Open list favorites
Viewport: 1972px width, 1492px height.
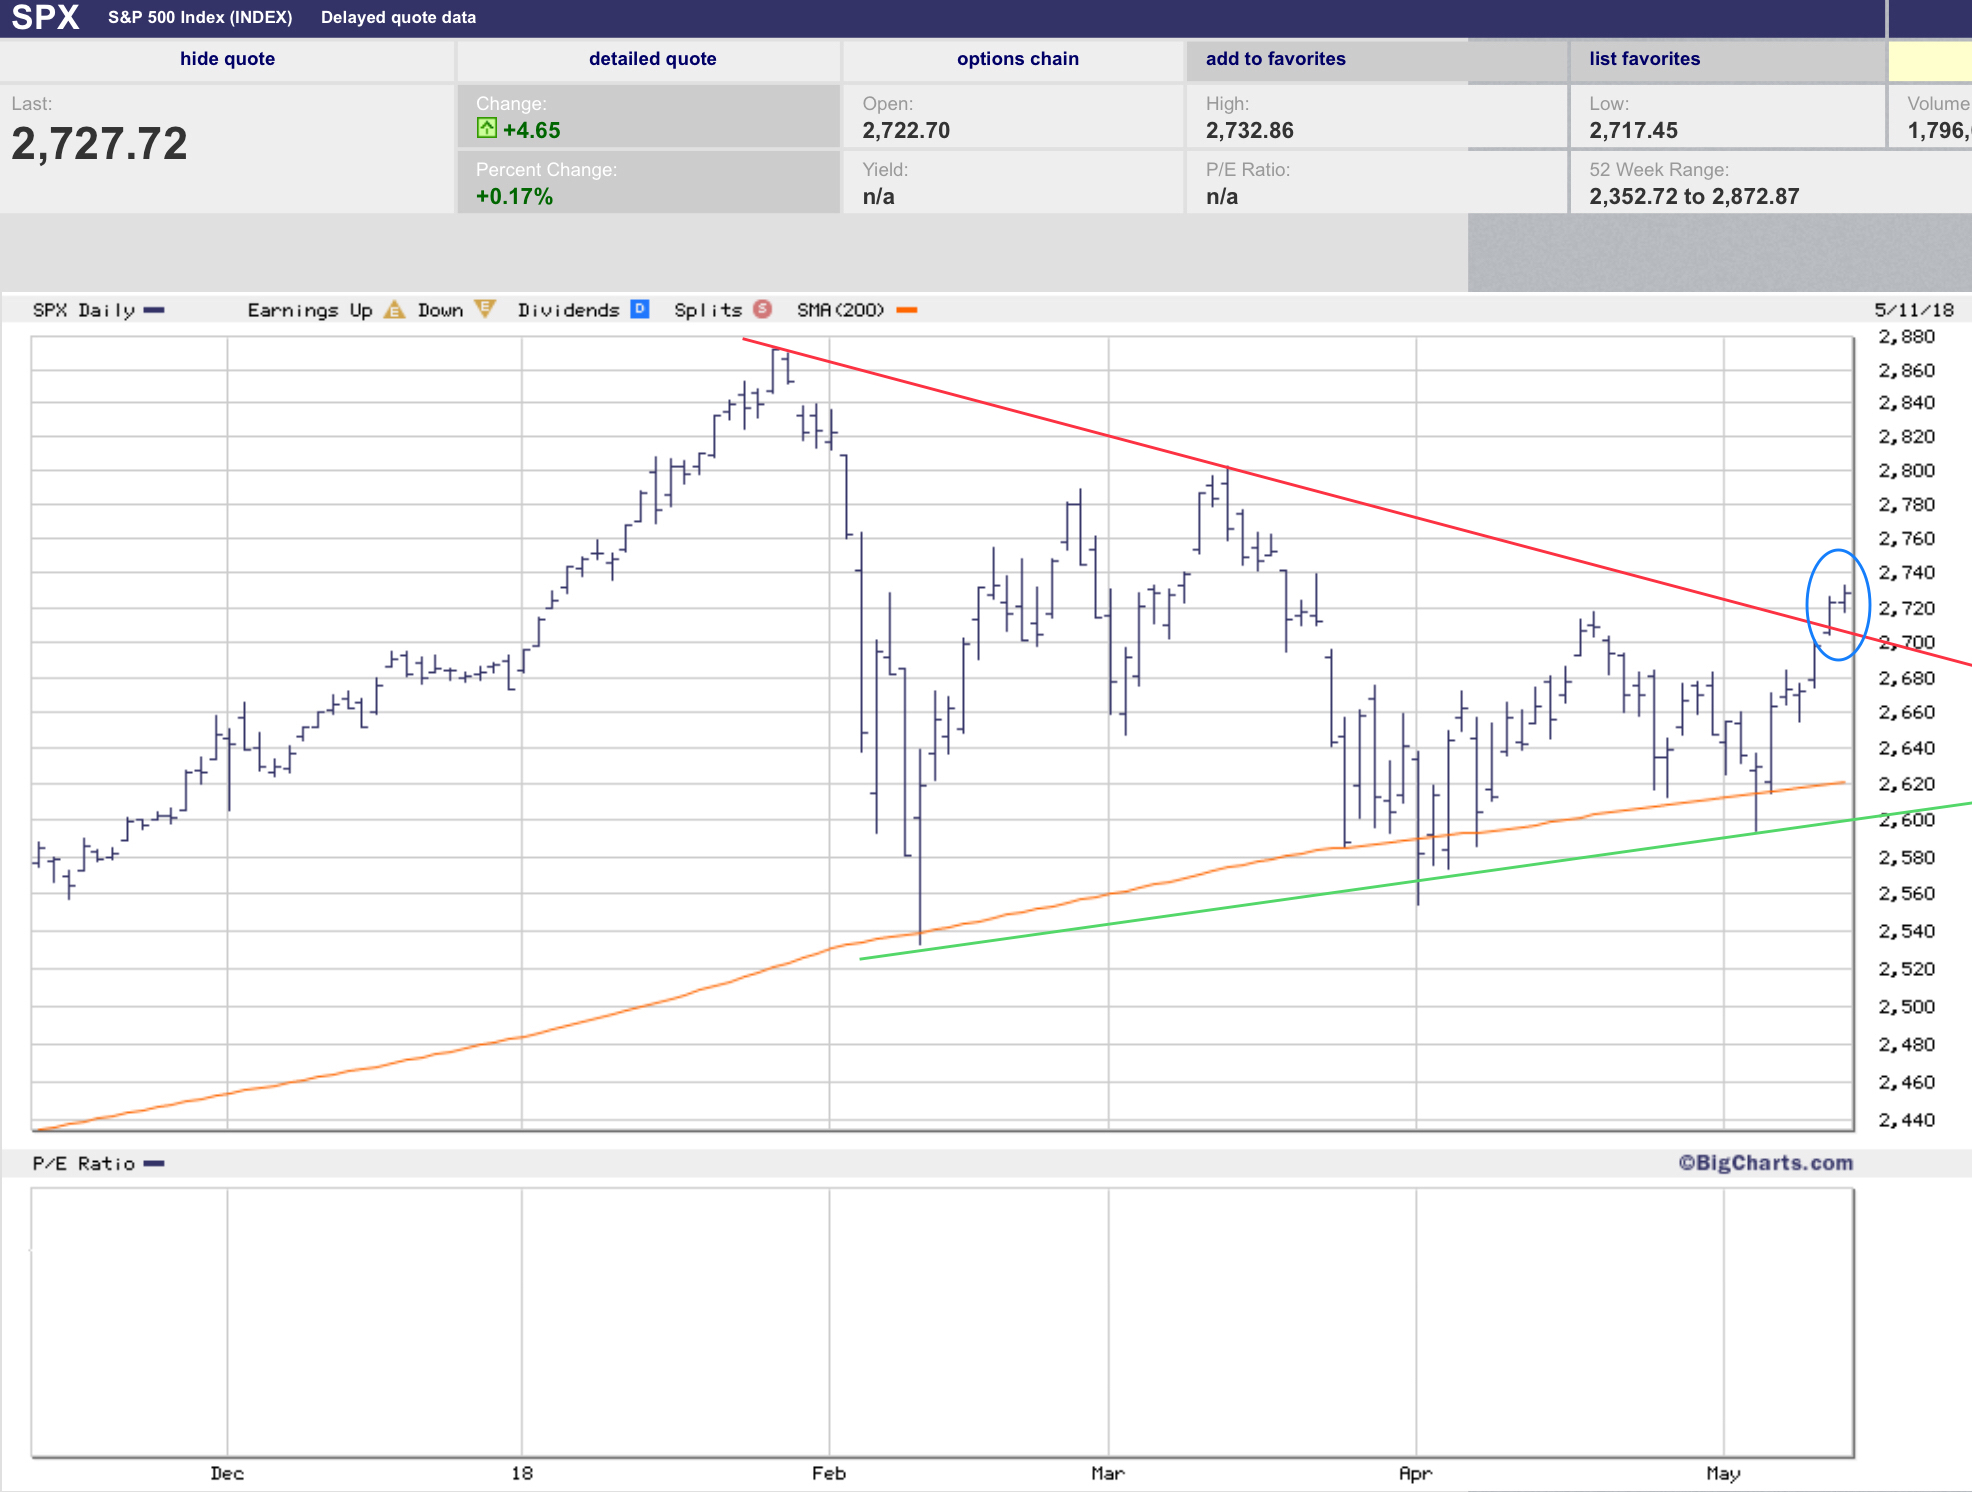pos(1644,59)
